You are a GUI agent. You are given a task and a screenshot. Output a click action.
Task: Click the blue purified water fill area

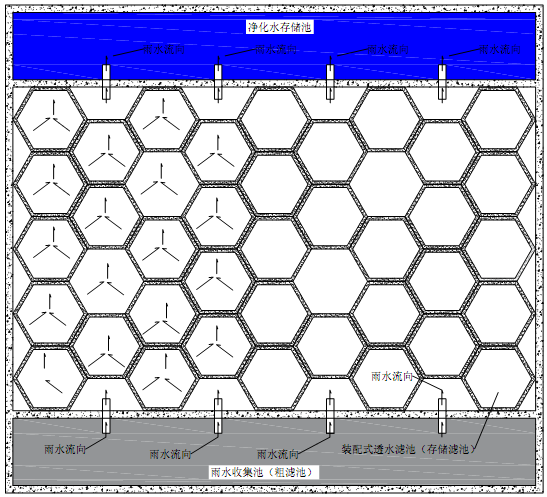(x=274, y=46)
